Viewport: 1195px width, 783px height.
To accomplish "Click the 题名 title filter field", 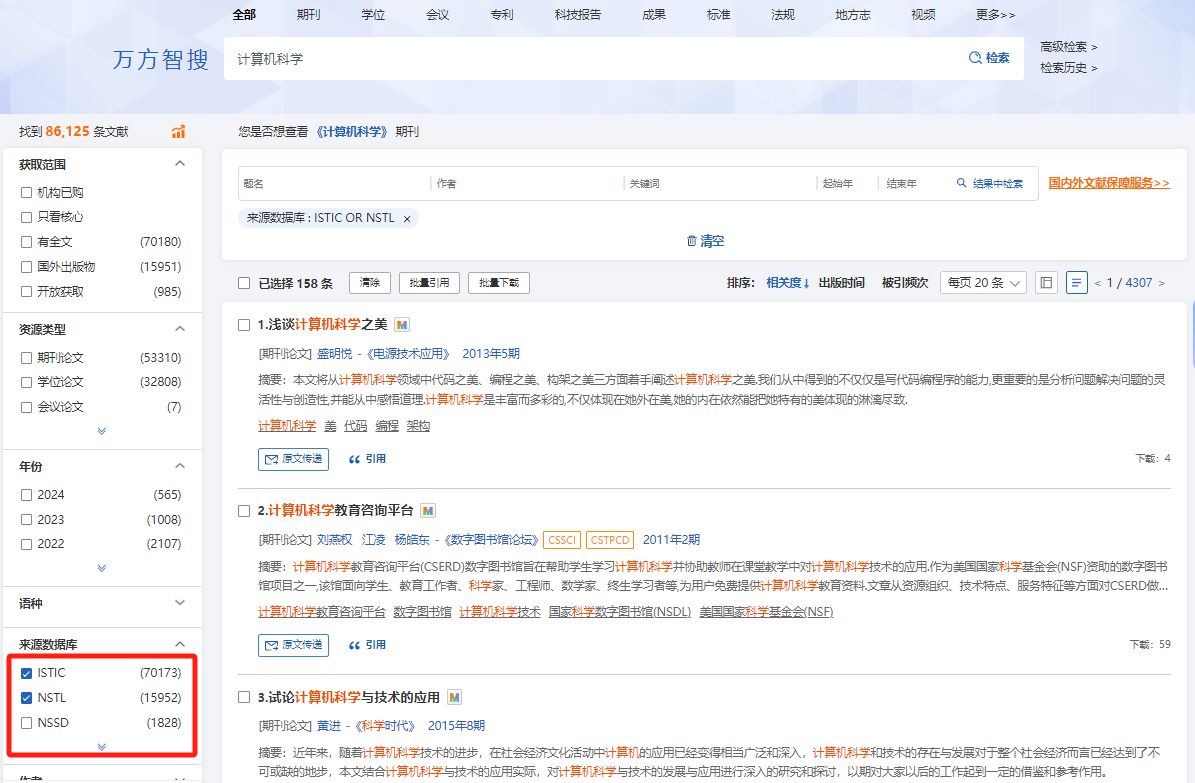I will coord(334,184).
